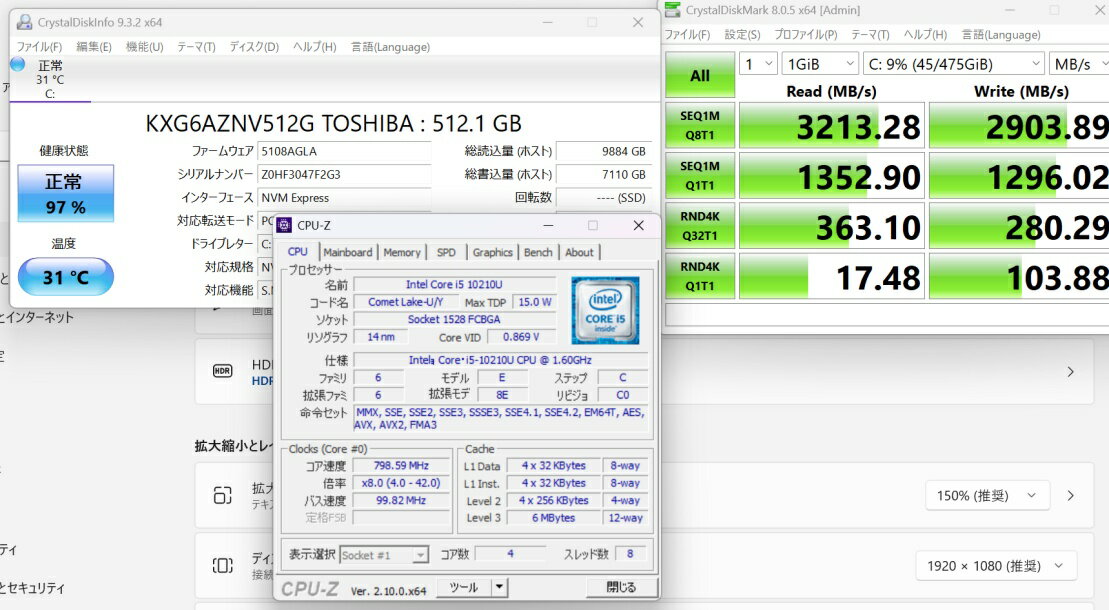Click the 正常 97% health status box
The width and height of the screenshot is (1109, 610).
[x=66, y=194]
